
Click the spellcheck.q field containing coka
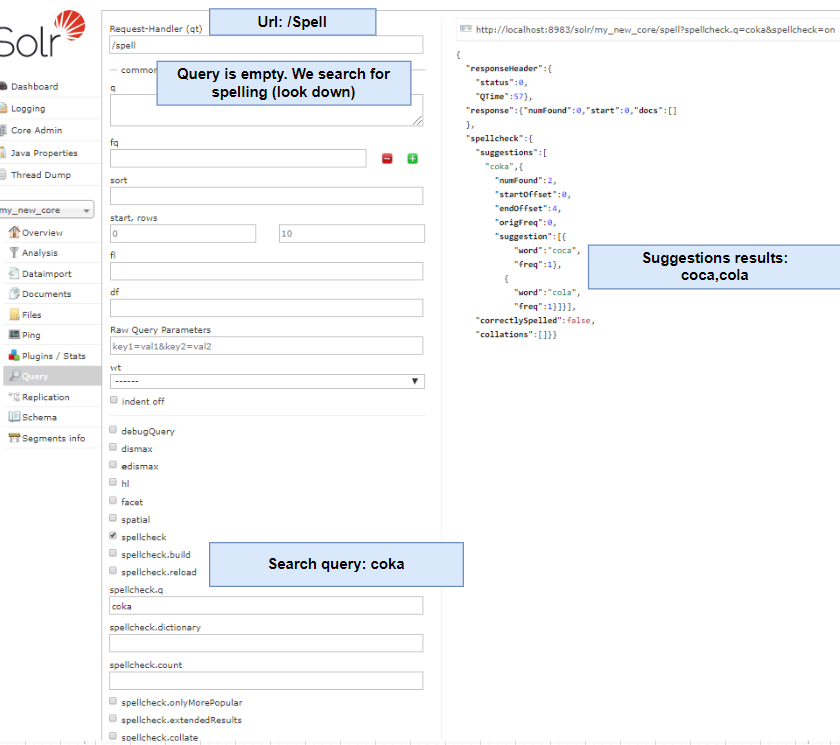click(266, 606)
